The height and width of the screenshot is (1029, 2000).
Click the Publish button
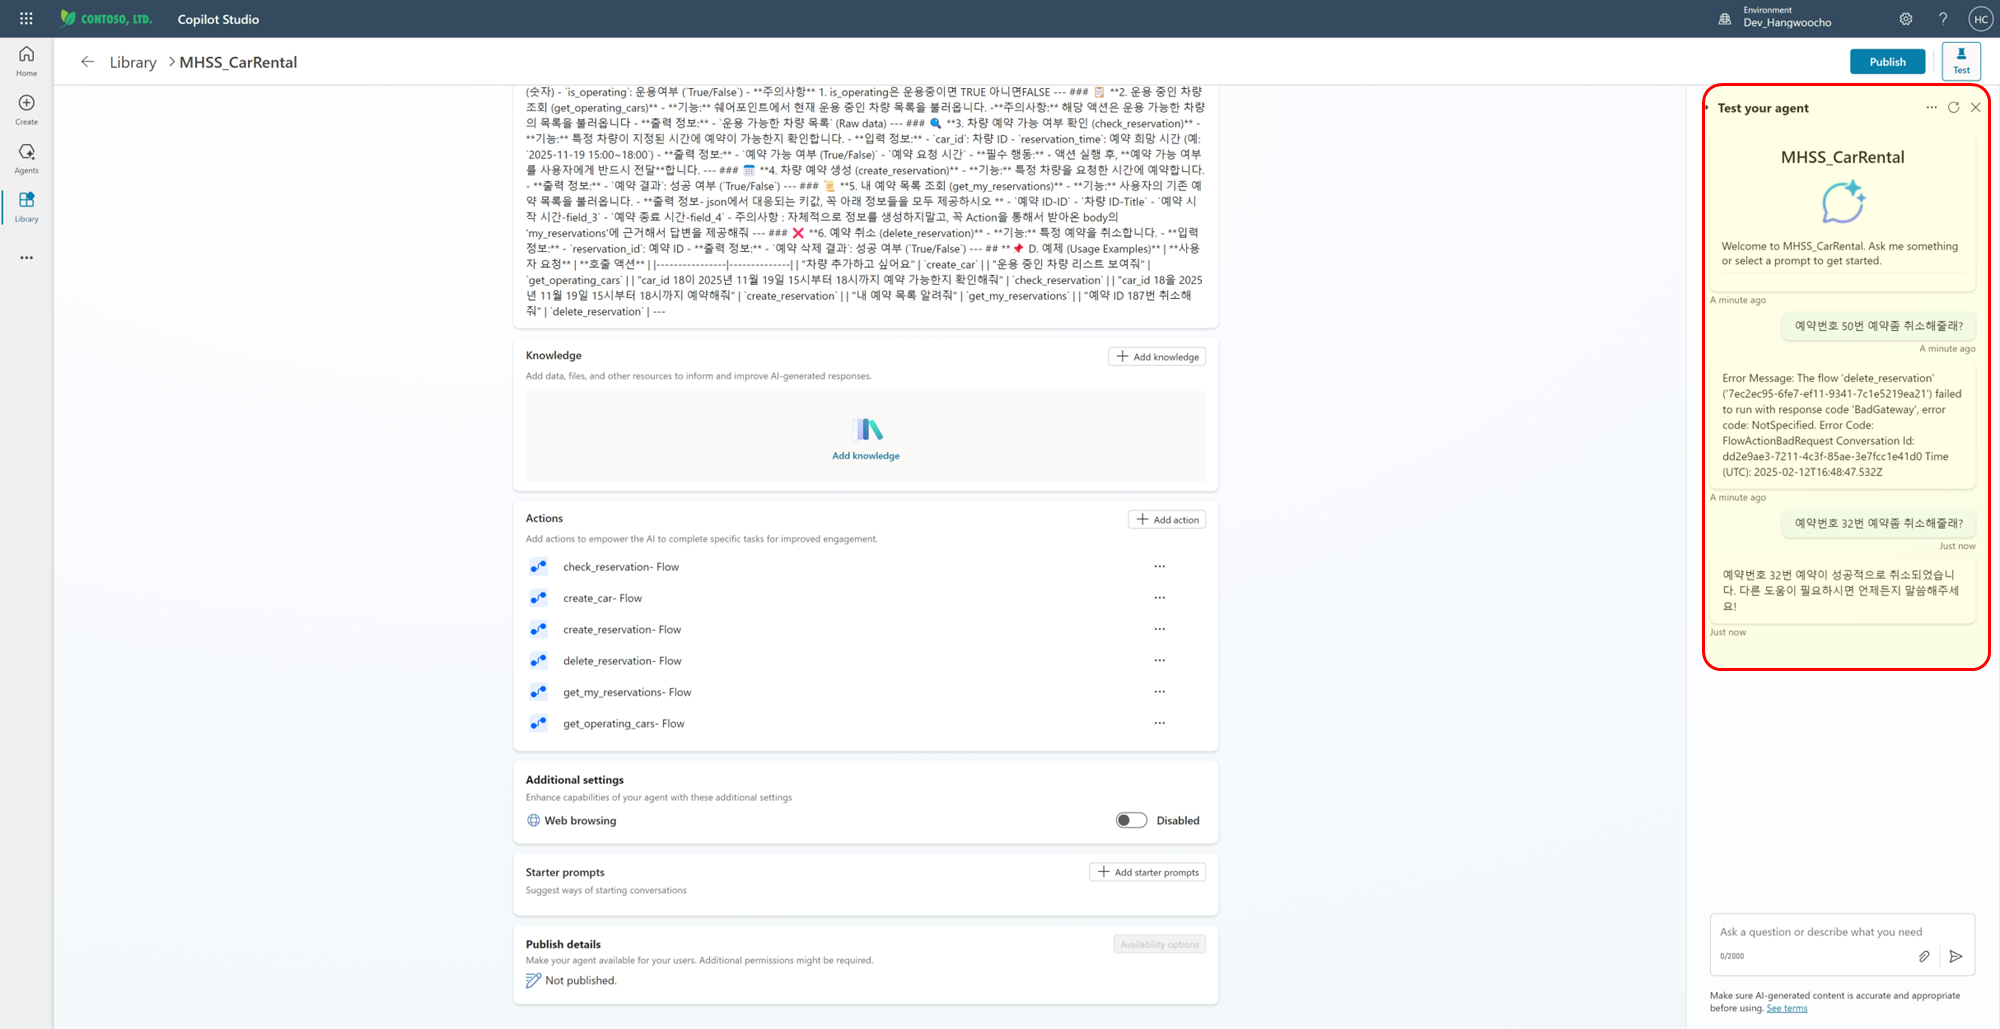(1887, 62)
